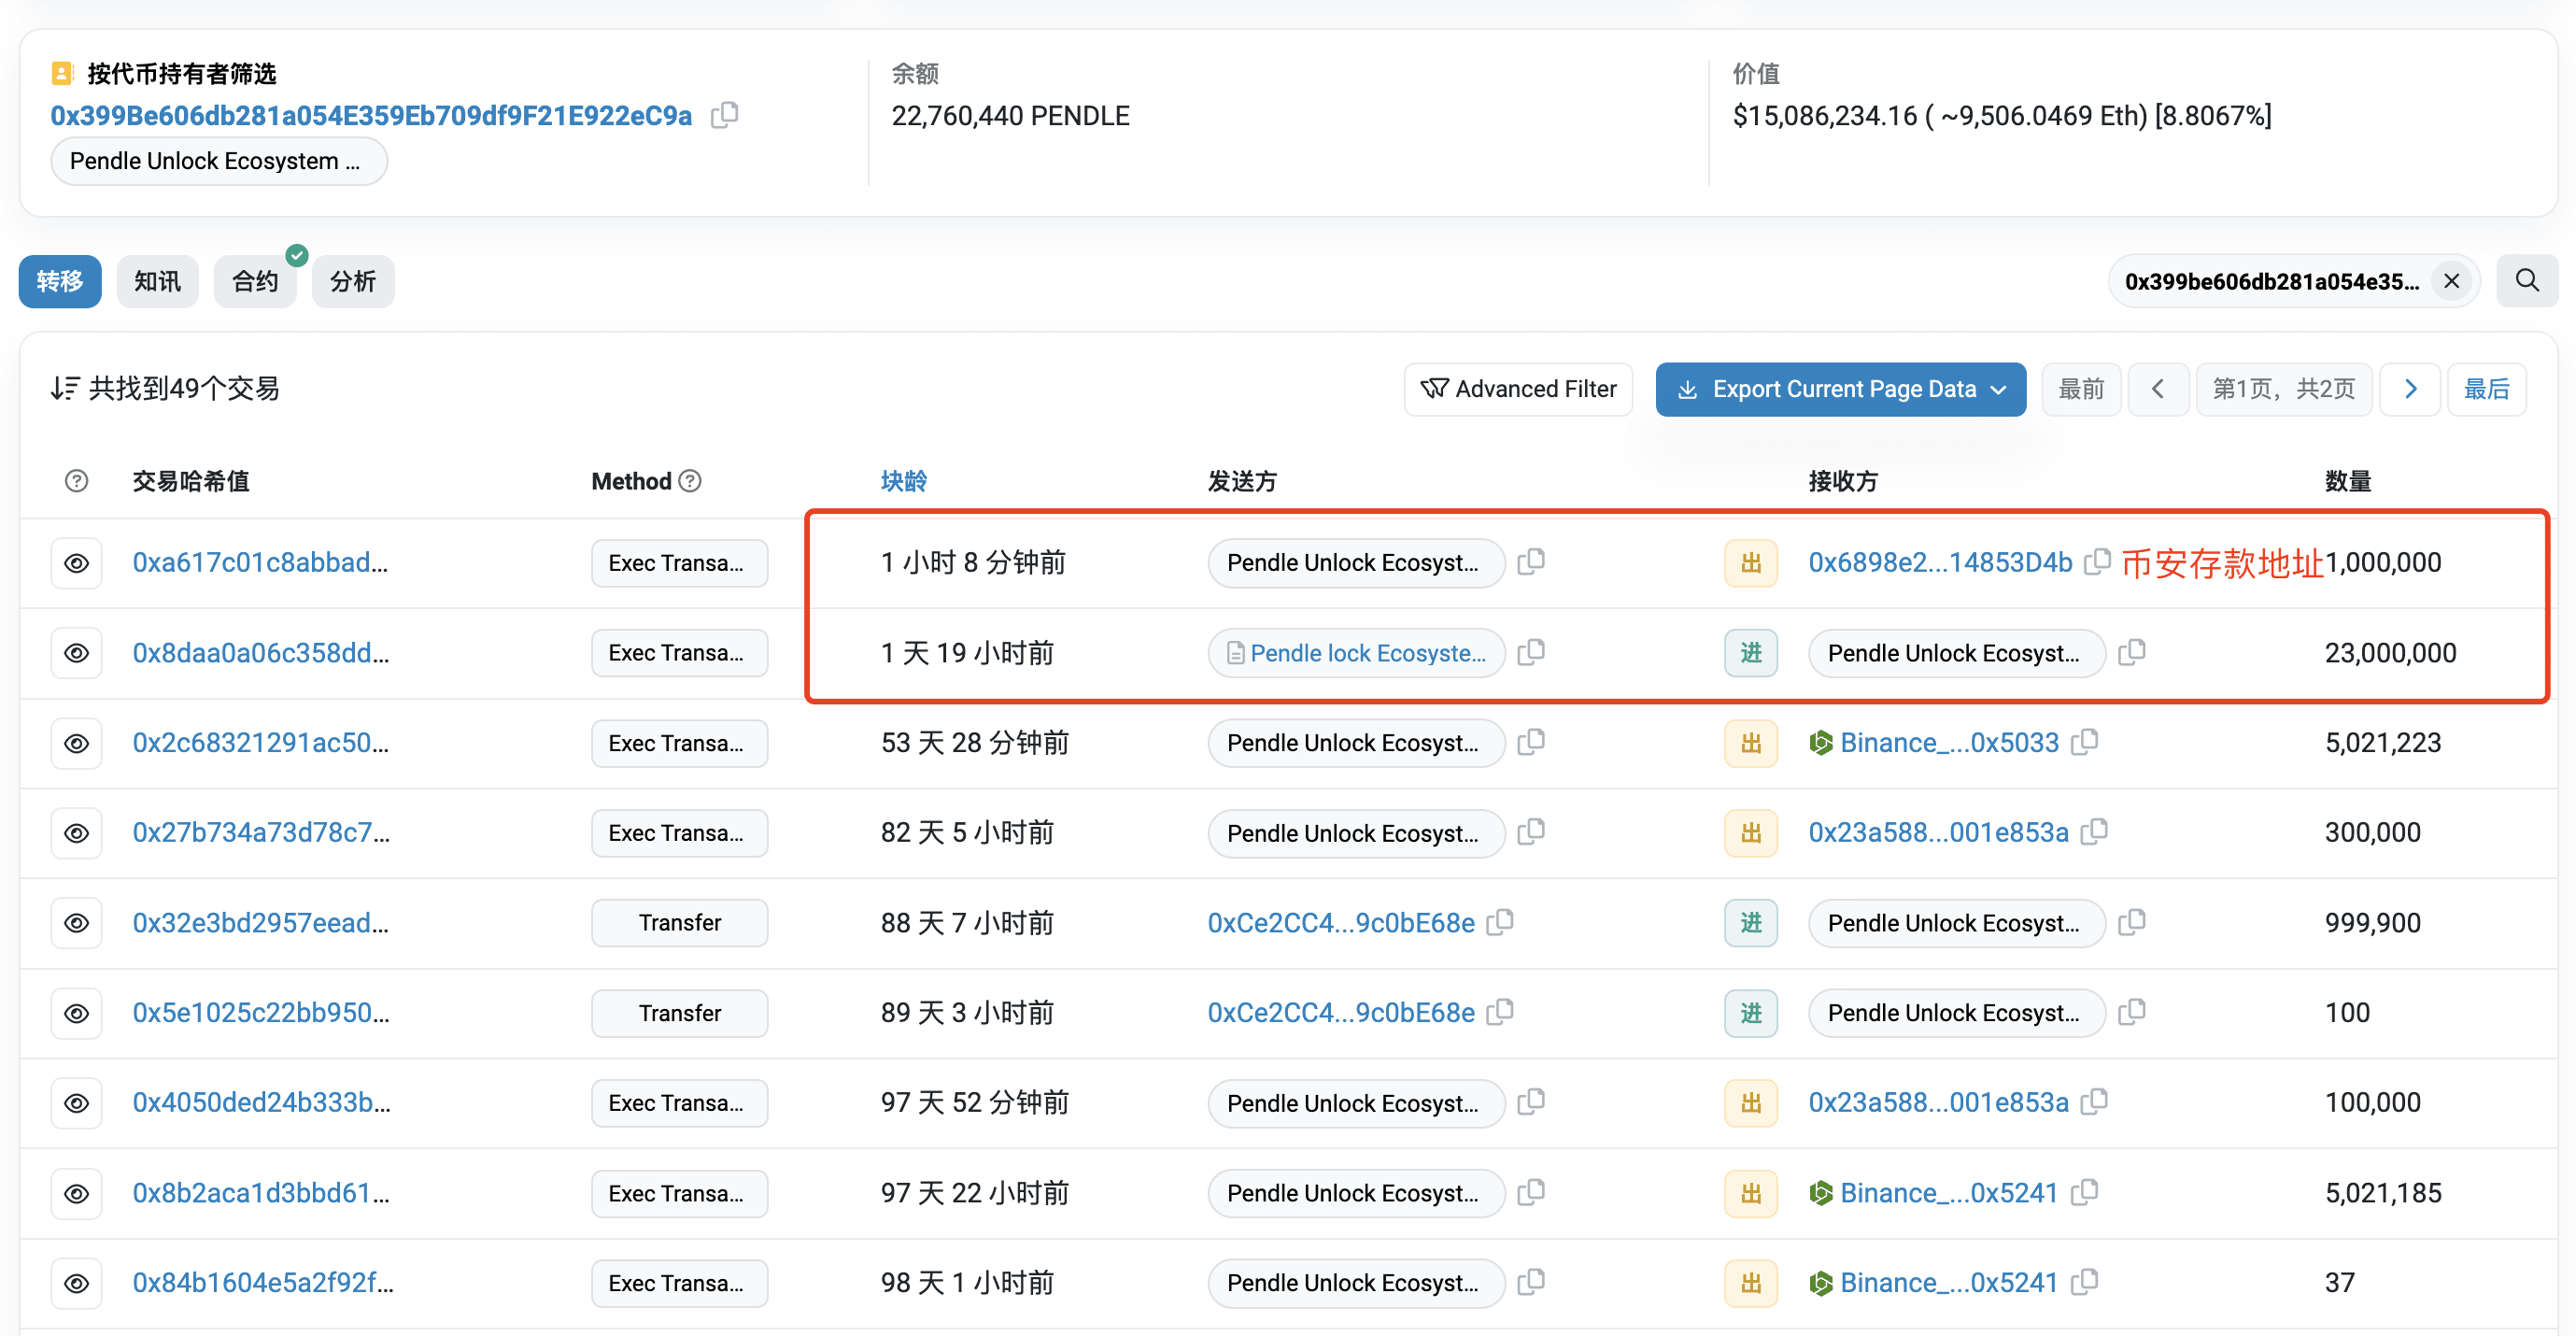Open recipient address 0x6898e2...14853D4b
The height and width of the screenshot is (1336, 2576).
pyautogui.click(x=1940, y=563)
